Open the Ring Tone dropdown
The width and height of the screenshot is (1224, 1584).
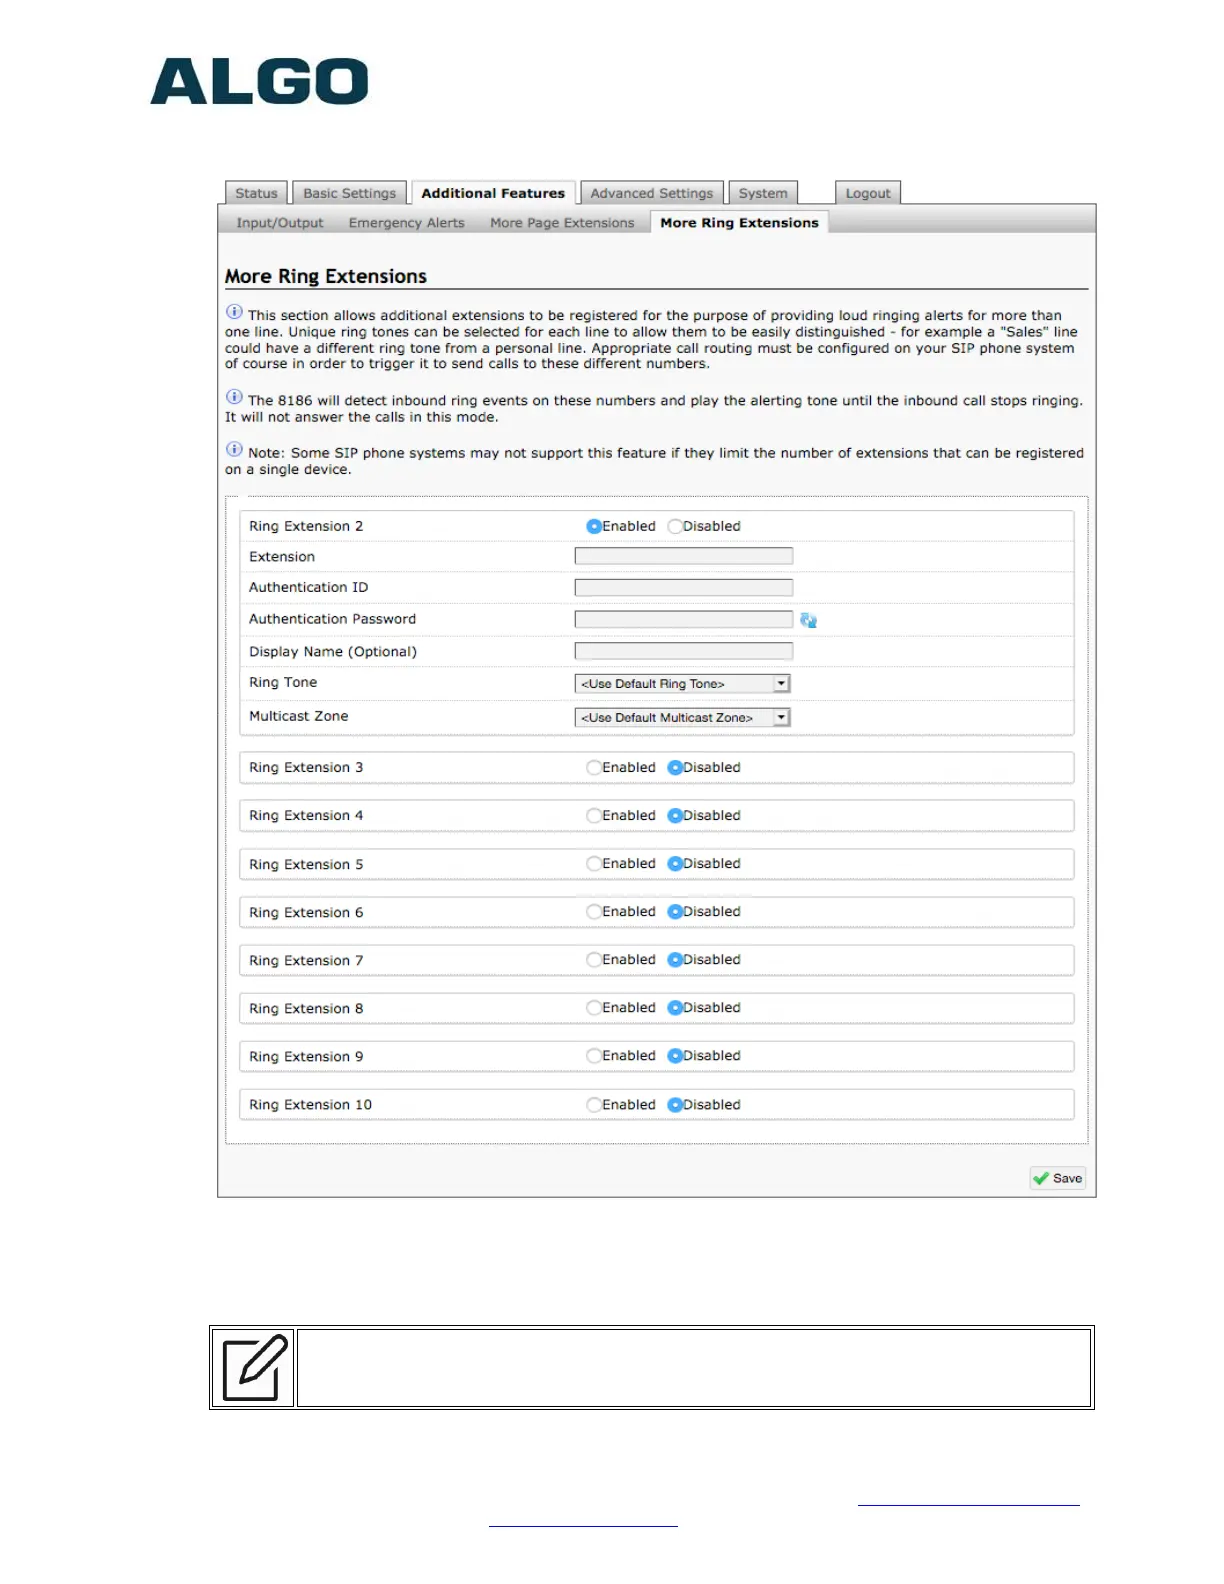click(x=683, y=684)
